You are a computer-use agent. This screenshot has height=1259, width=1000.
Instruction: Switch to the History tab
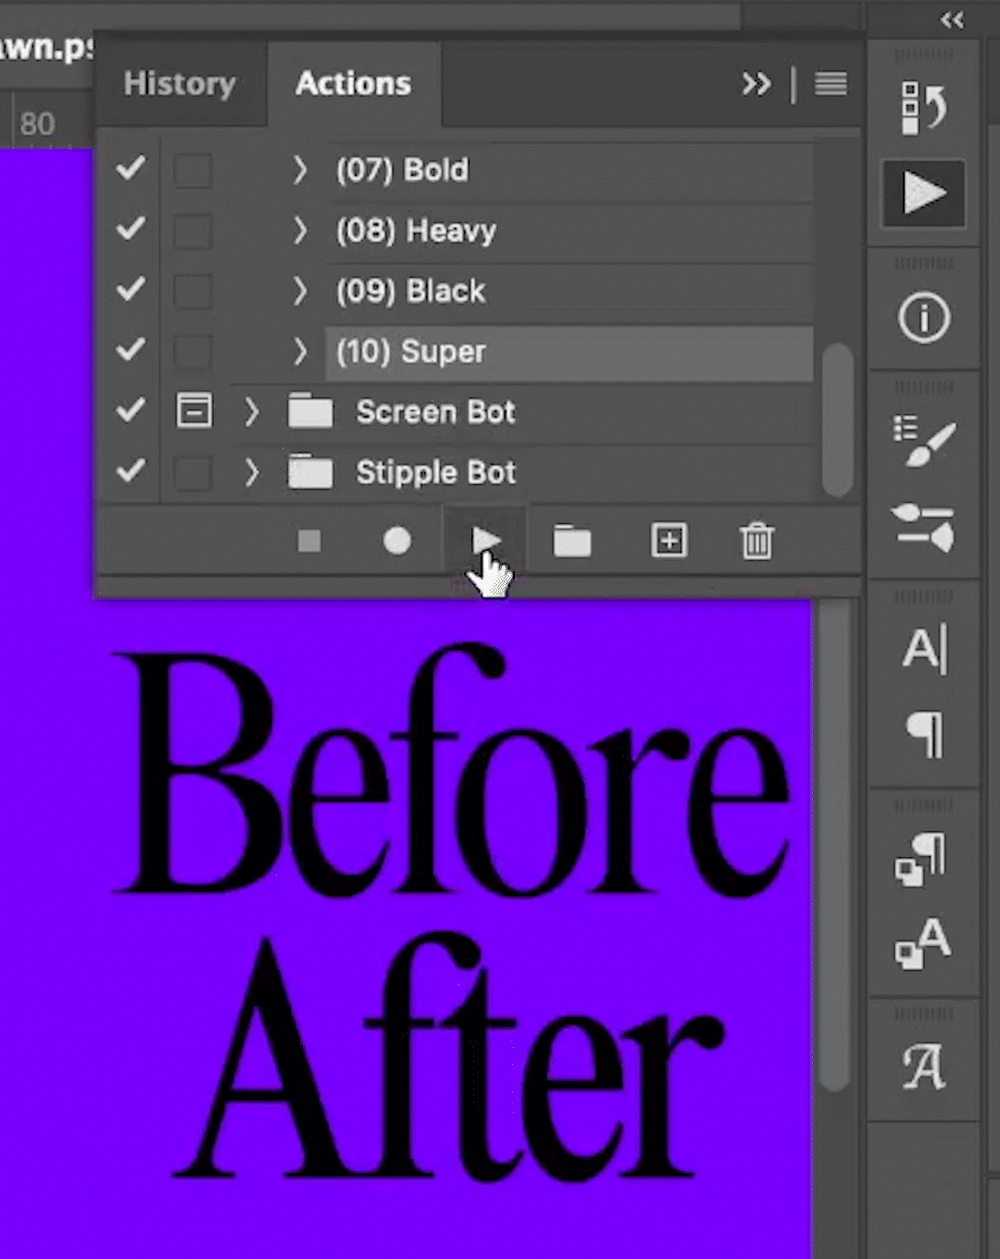(180, 84)
